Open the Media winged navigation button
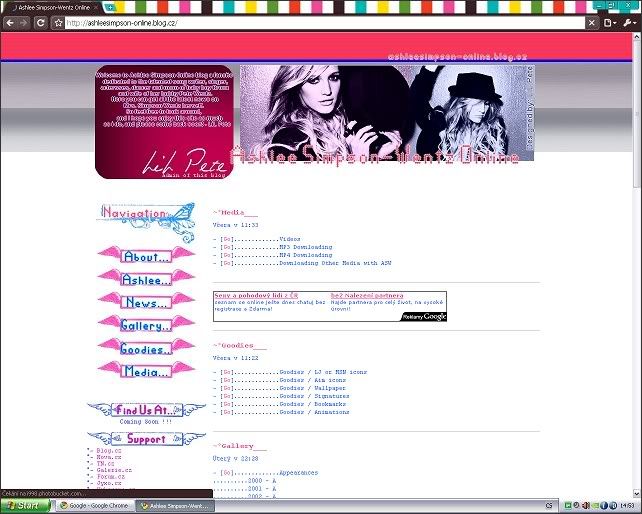 point(146,371)
